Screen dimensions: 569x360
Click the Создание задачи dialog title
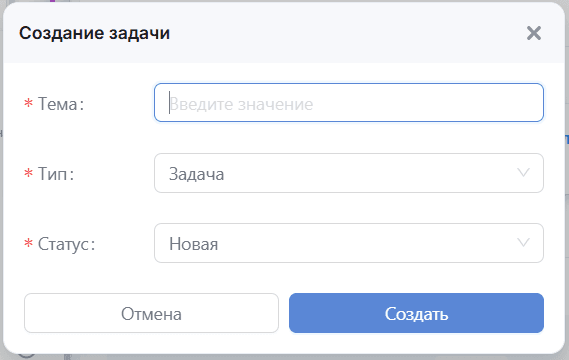94,33
